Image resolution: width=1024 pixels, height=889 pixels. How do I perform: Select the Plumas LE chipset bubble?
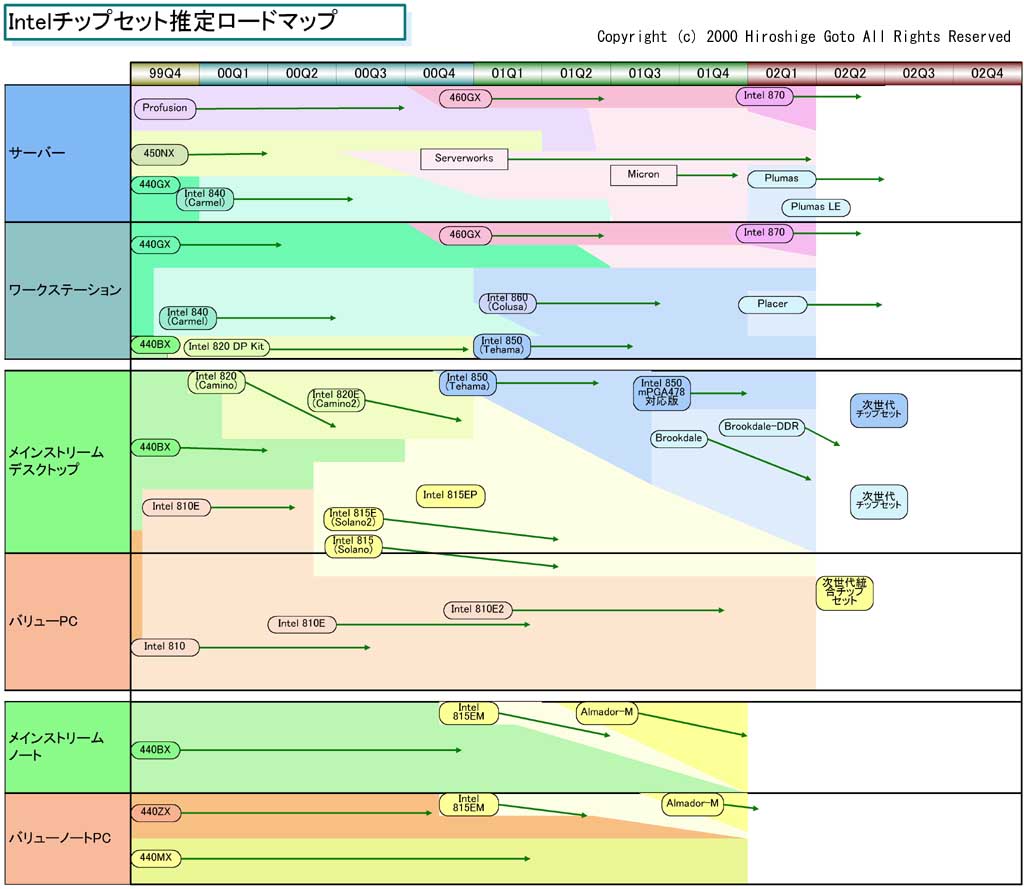pyautogui.click(x=815, y=207)
